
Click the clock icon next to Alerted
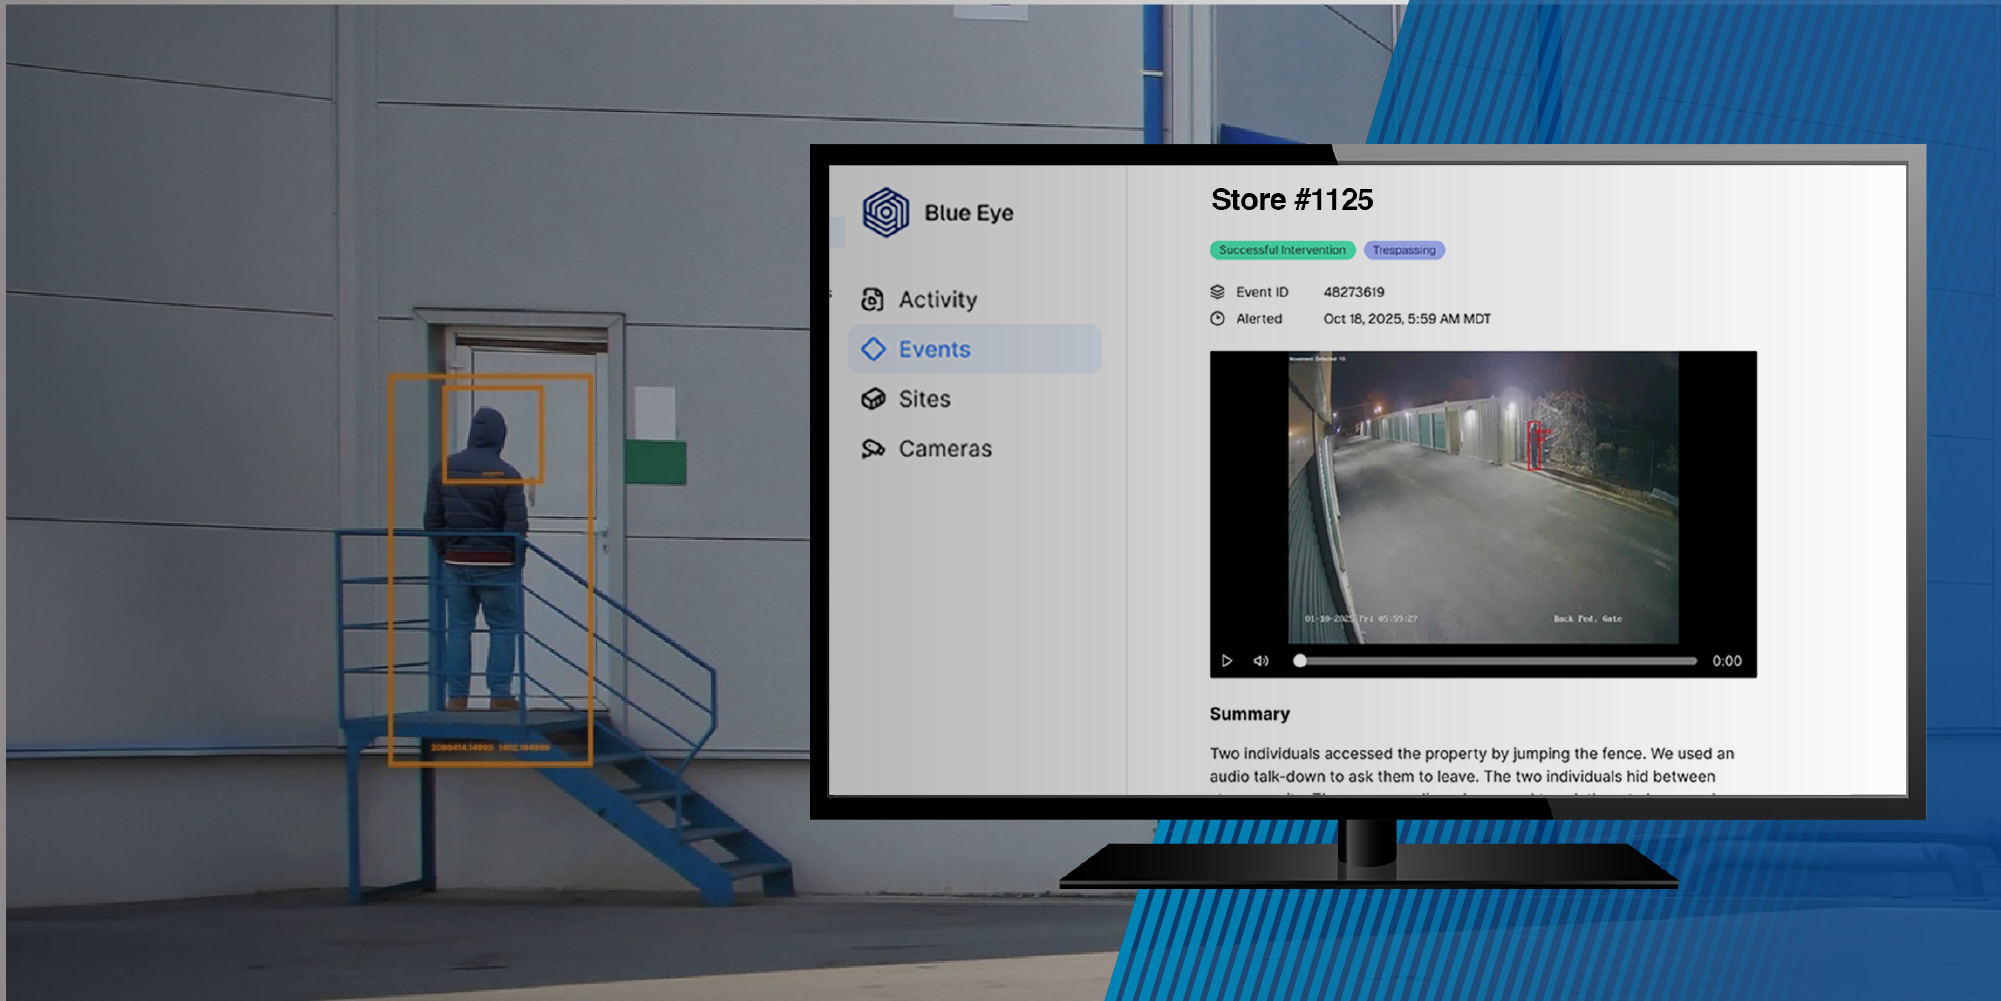[x=1217, y=319]
